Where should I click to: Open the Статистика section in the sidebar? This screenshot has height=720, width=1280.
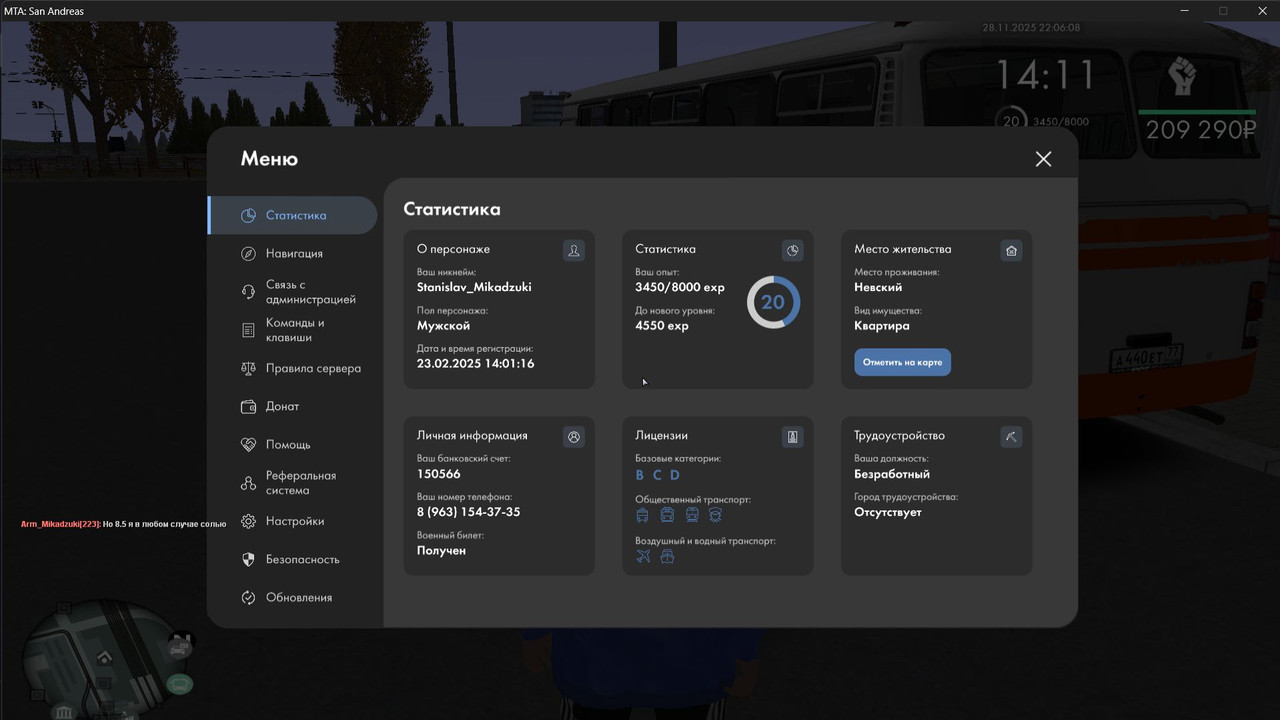[x=293, y=215]
